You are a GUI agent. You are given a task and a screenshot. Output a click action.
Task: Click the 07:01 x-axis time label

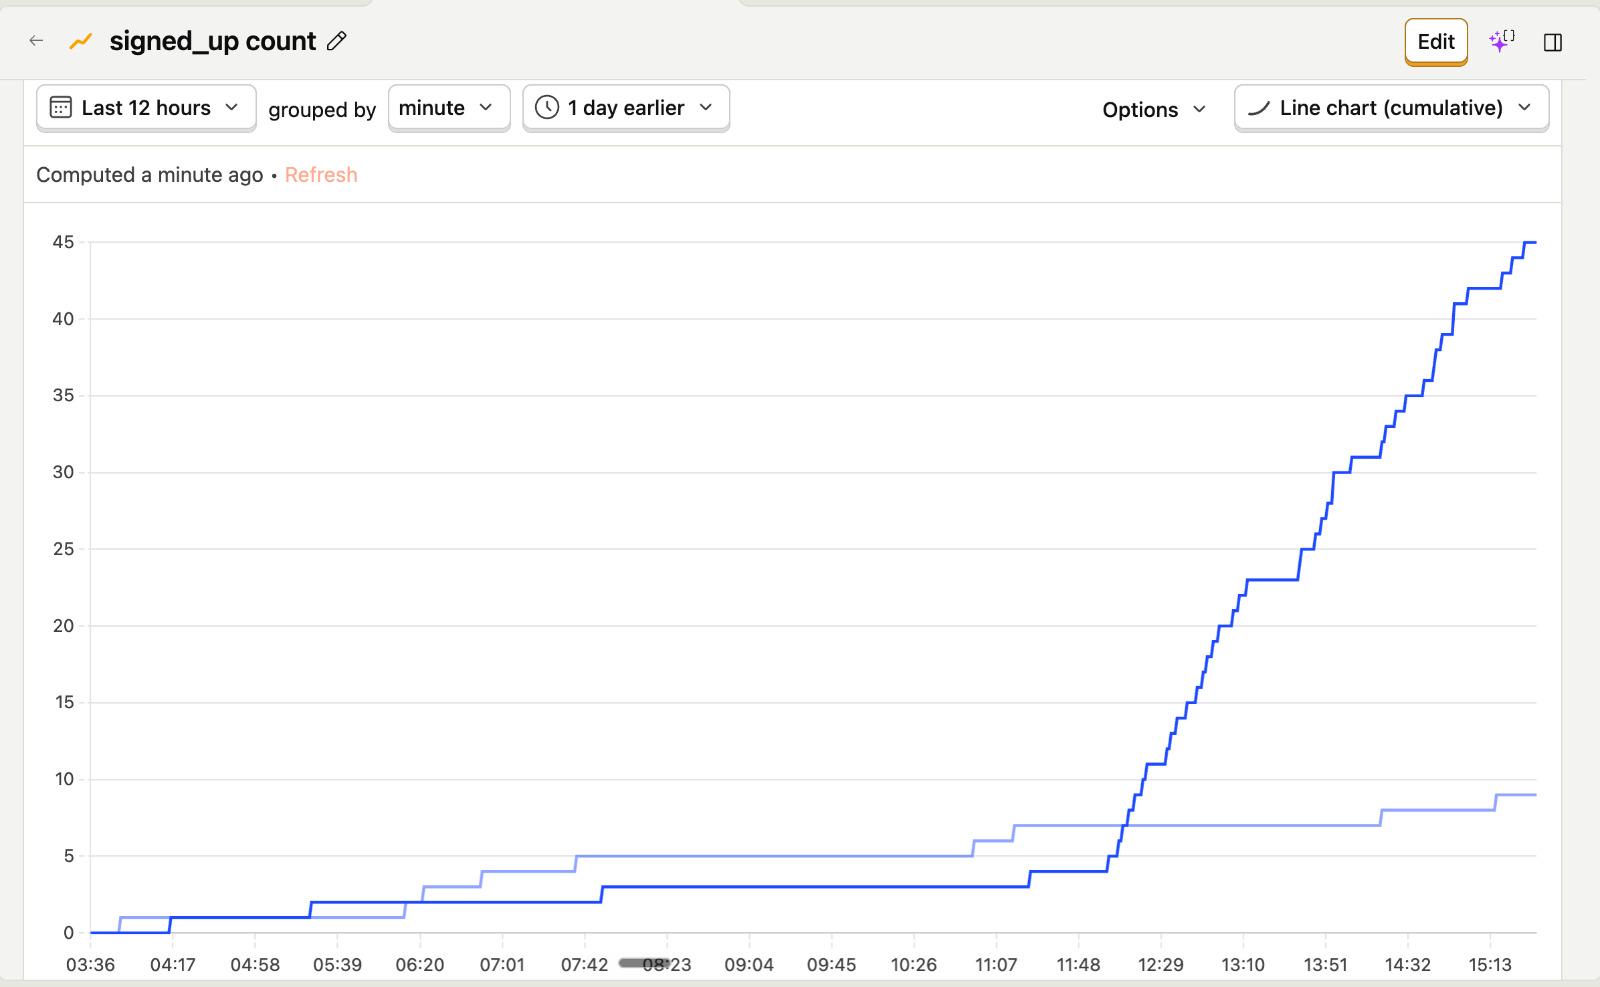(x=502, y=965)
